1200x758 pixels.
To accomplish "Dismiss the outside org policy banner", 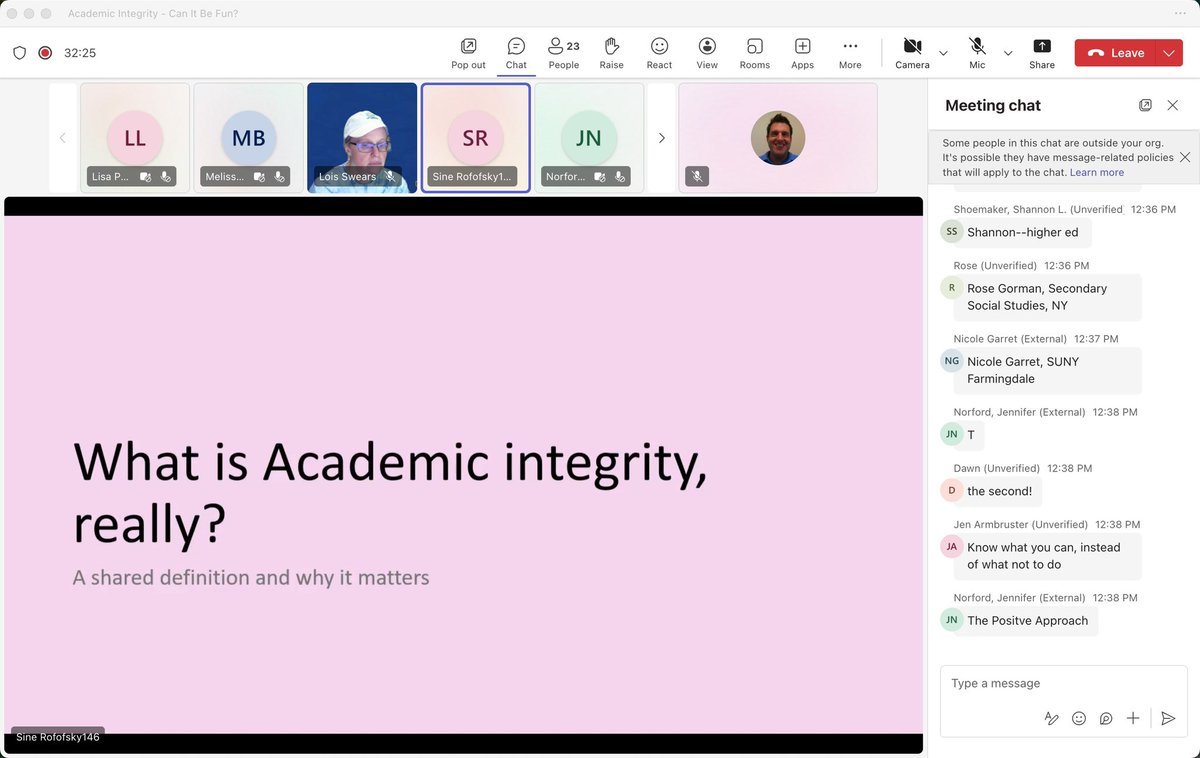I will pos(1185,157).
